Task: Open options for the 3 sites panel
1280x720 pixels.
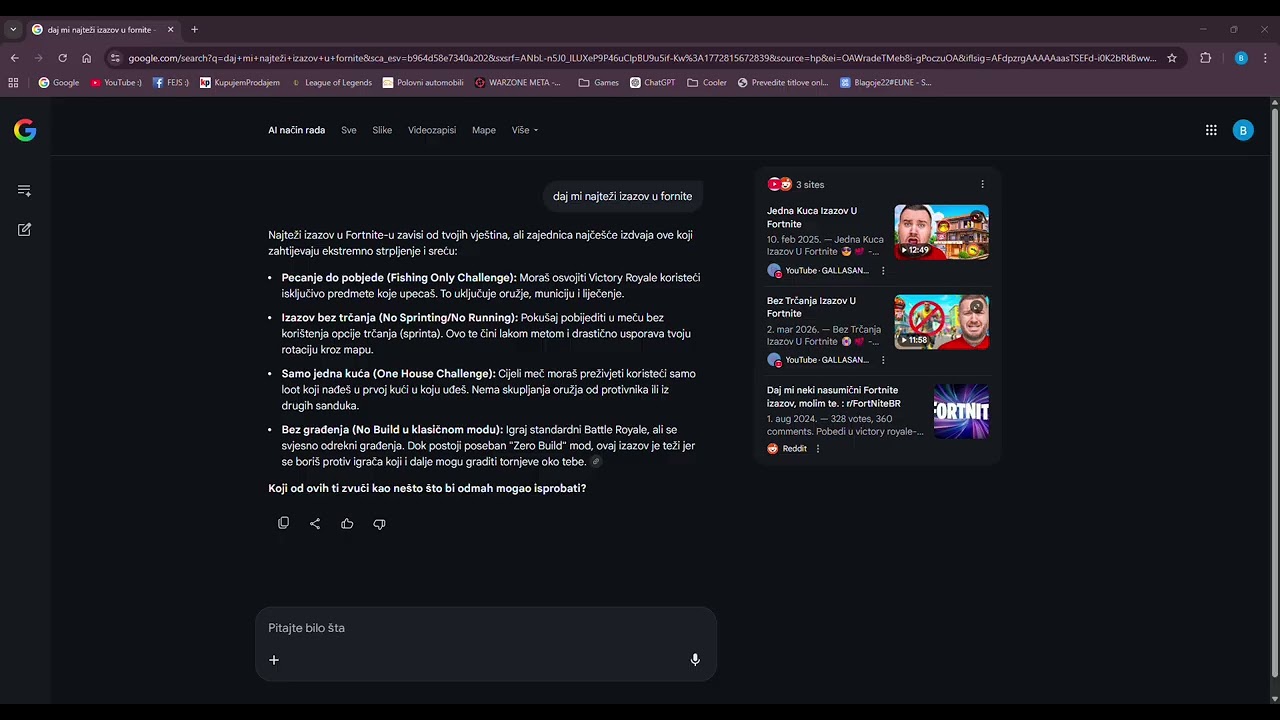Action: coord(982,184)
